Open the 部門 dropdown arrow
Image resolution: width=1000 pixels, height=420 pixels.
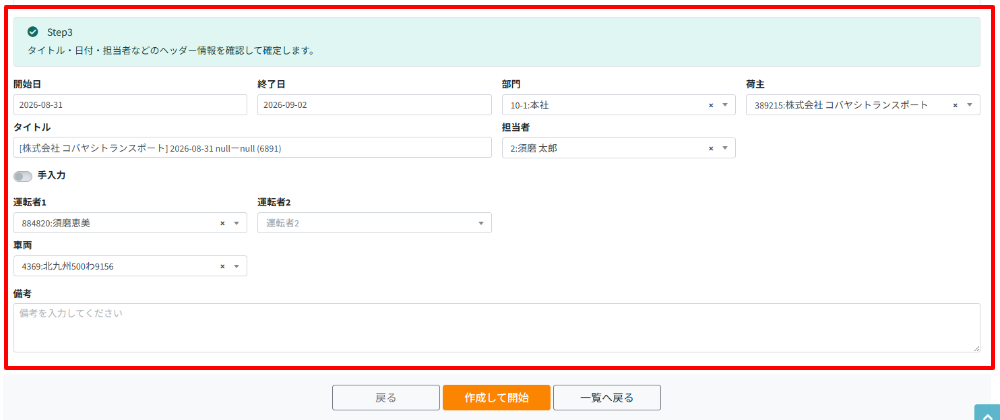(x=724, y=105)
